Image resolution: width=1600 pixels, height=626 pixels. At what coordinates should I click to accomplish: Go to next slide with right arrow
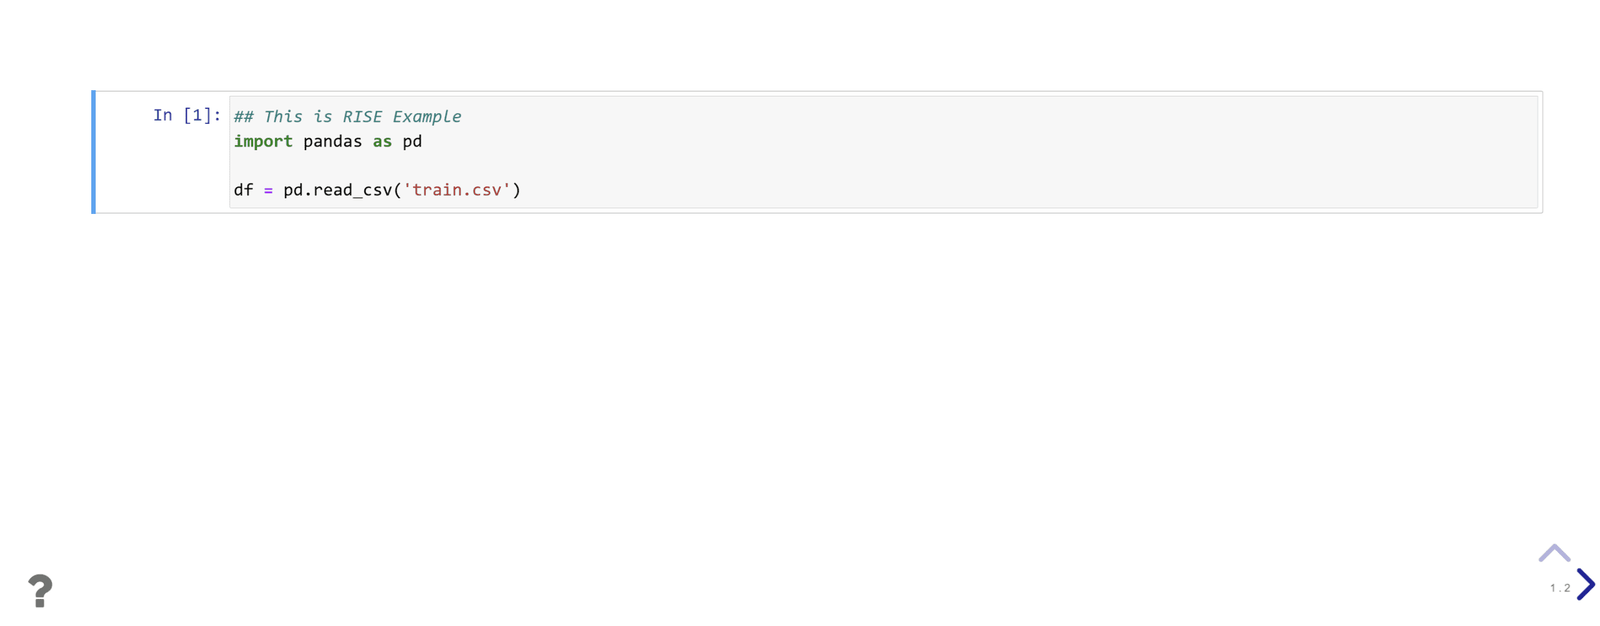point(1585,584)
